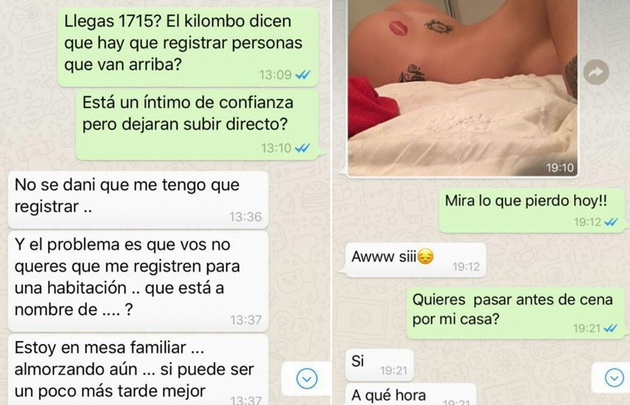Select the 'Awww siii' message bubble
The image size is (630, 405).
pos(414,260)
